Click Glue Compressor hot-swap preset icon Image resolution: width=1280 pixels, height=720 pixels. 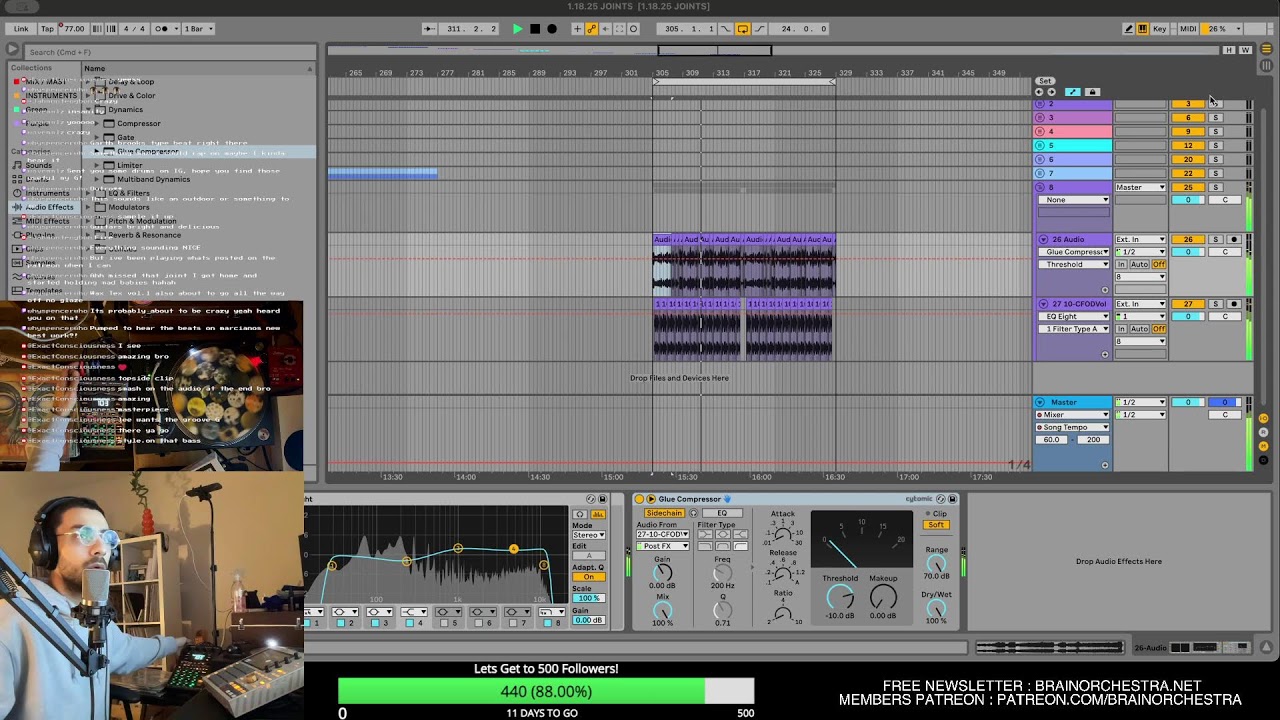click(x=940, y=499)
